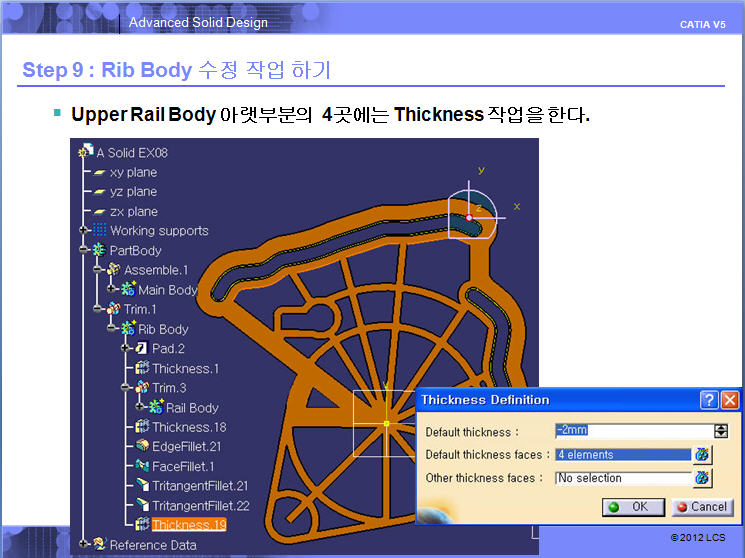
Task: Cancel the Thickness Definition dialog
Action: click(701, 507)
